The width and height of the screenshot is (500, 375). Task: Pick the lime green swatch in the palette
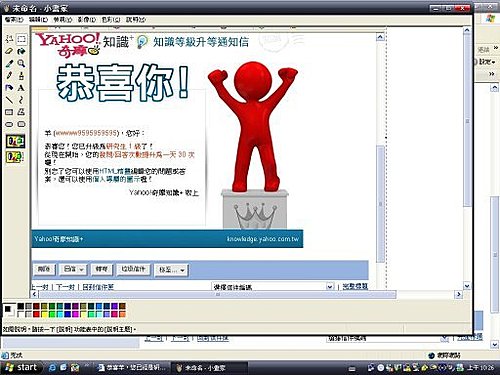[x=52, y=314]
